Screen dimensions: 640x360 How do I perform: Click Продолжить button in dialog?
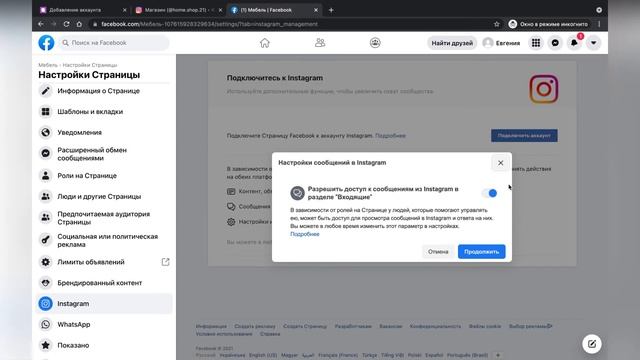coord(482,251)
